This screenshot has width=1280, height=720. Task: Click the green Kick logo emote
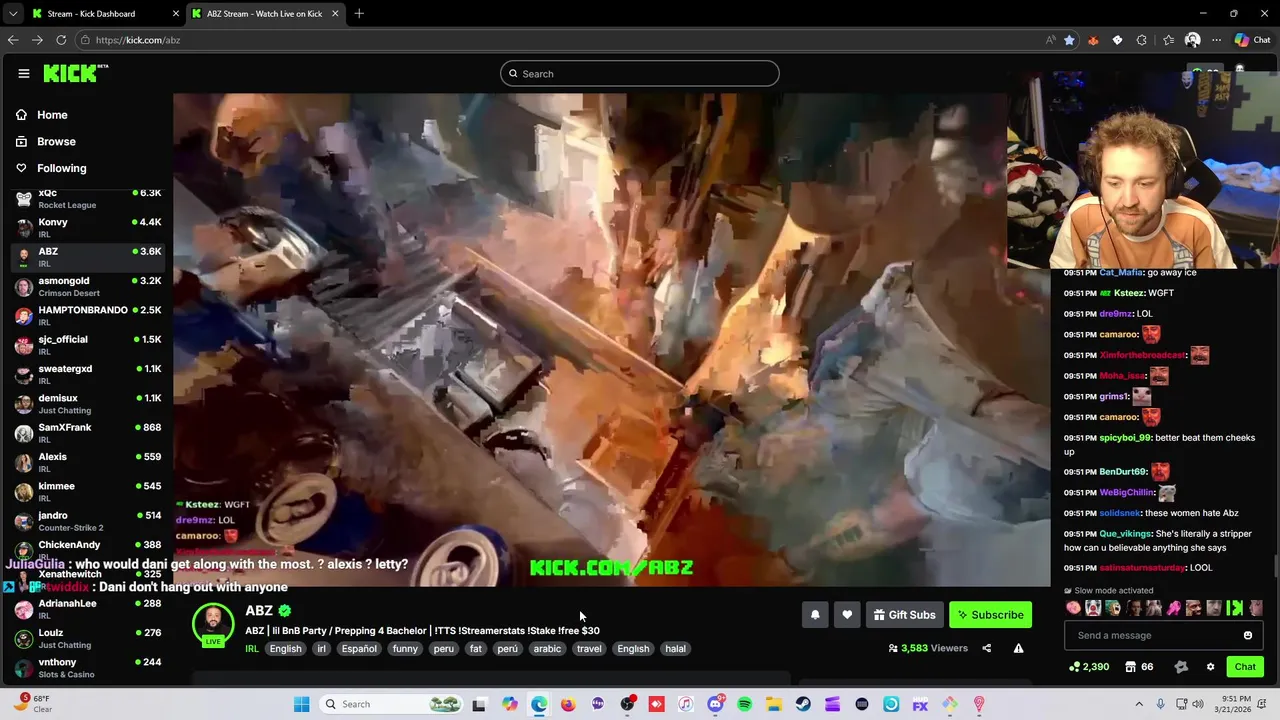point(1234,608)
